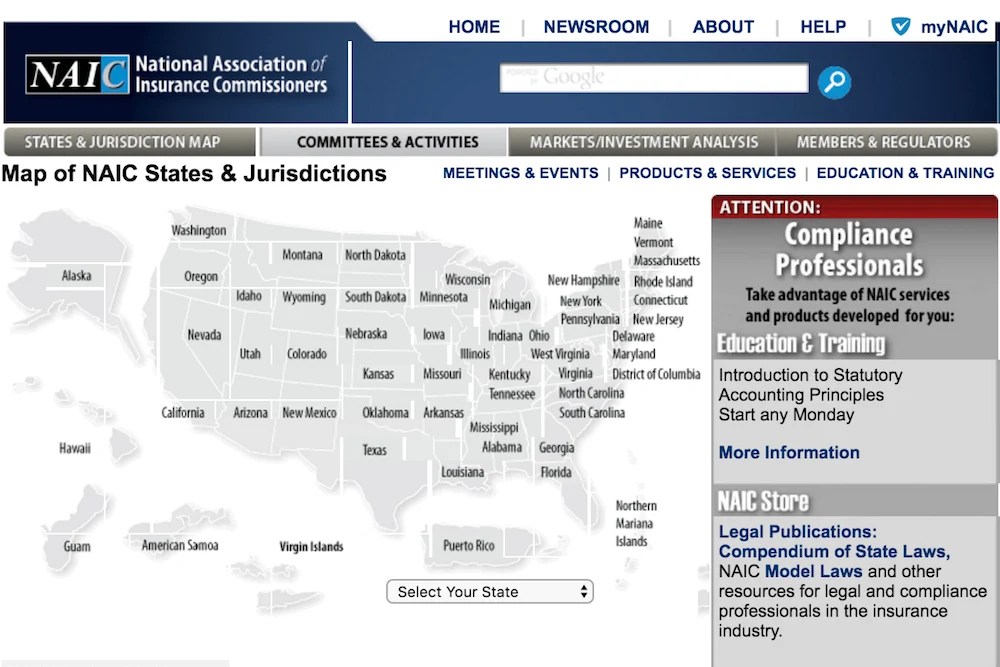Open Education & Training menu

pyautogui.click(x=905, y=173)
